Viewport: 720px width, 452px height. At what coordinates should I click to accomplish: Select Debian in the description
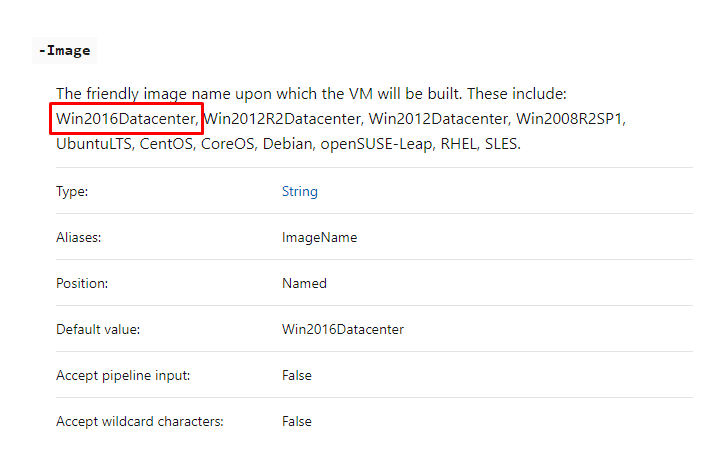[287, 144]
